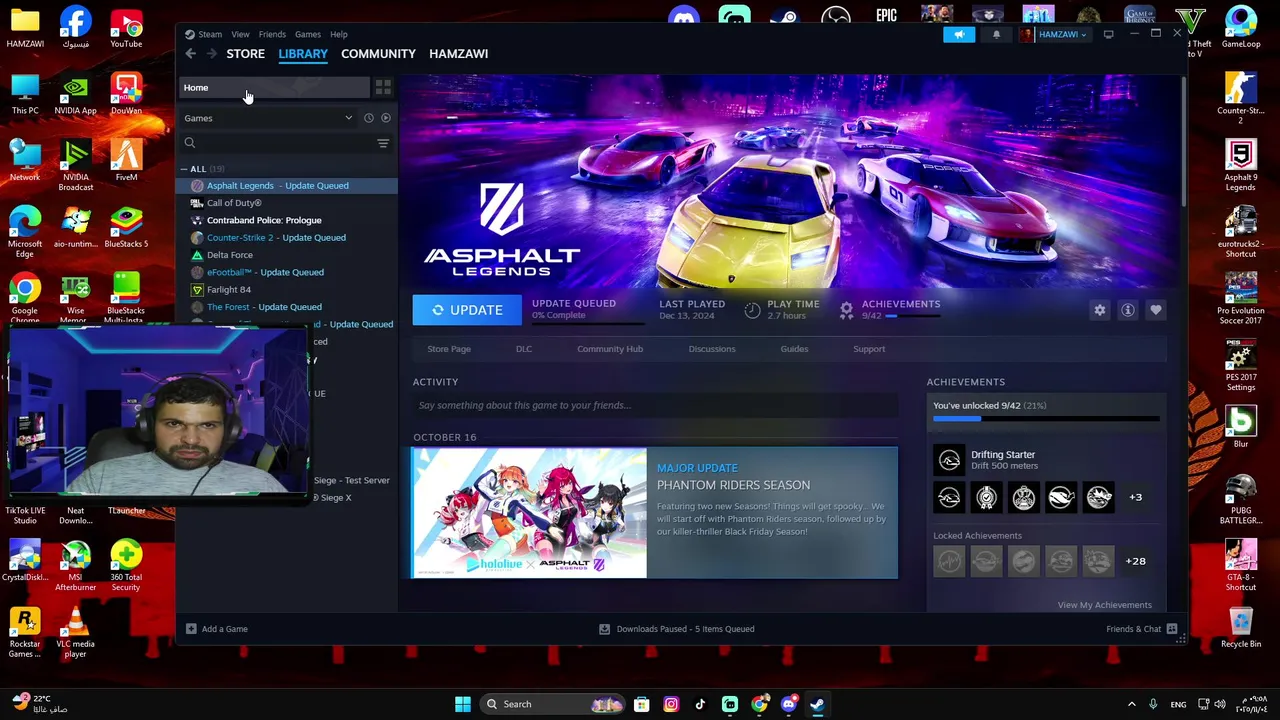Show 28 more locked achievements

(1136, 561)
